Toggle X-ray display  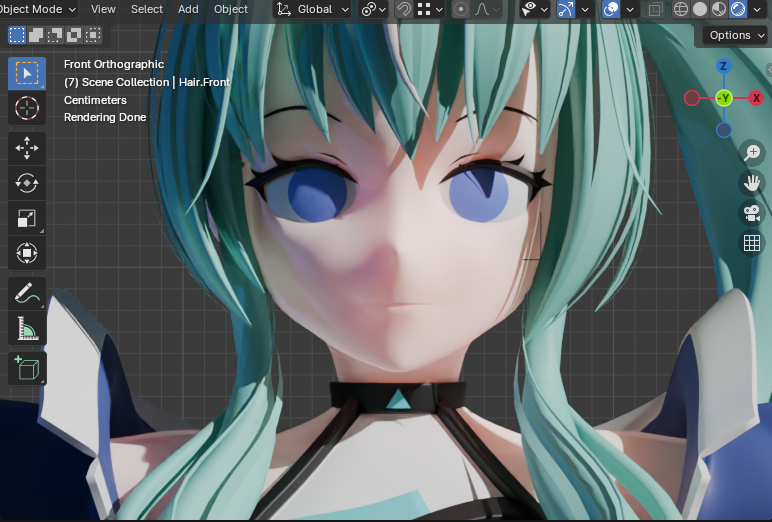coord(655,9)
